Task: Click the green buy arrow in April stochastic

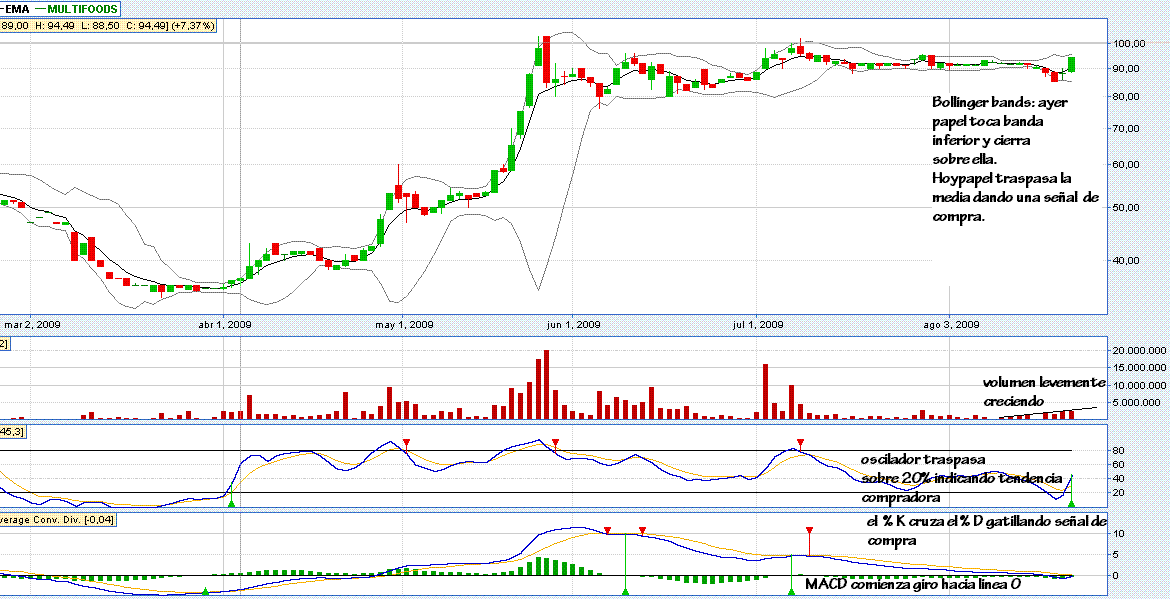Action: click(x=231, y=504)
